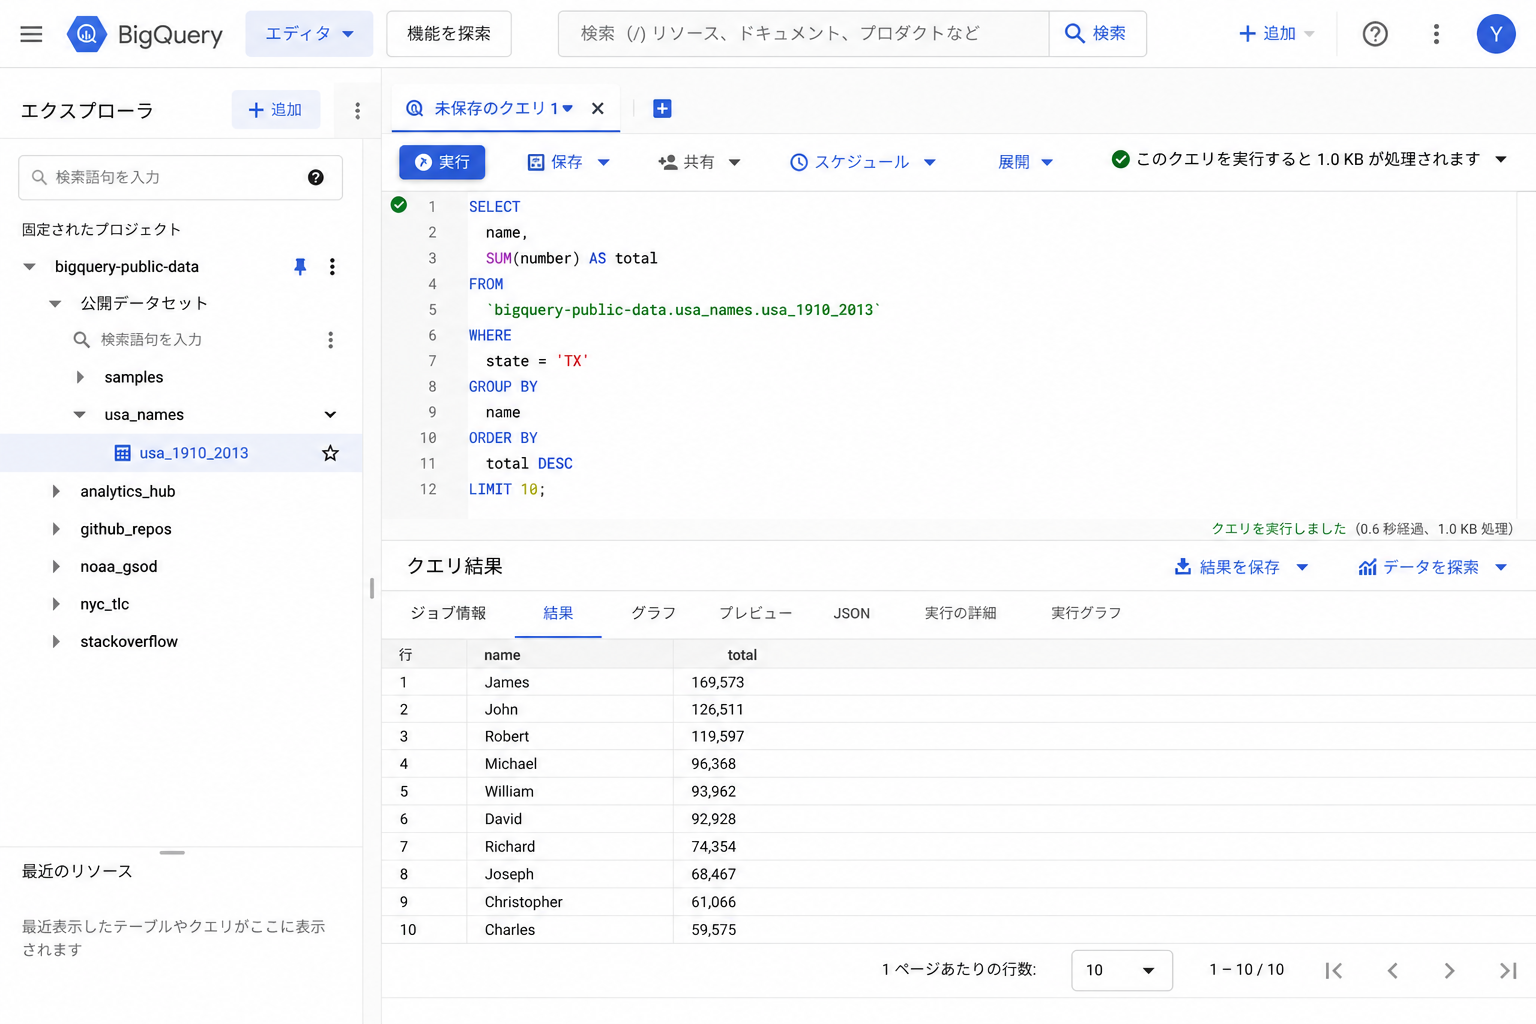1536x1024 pixels.
Task: Click the Explorer 追加 button
Action: (276, 110)
